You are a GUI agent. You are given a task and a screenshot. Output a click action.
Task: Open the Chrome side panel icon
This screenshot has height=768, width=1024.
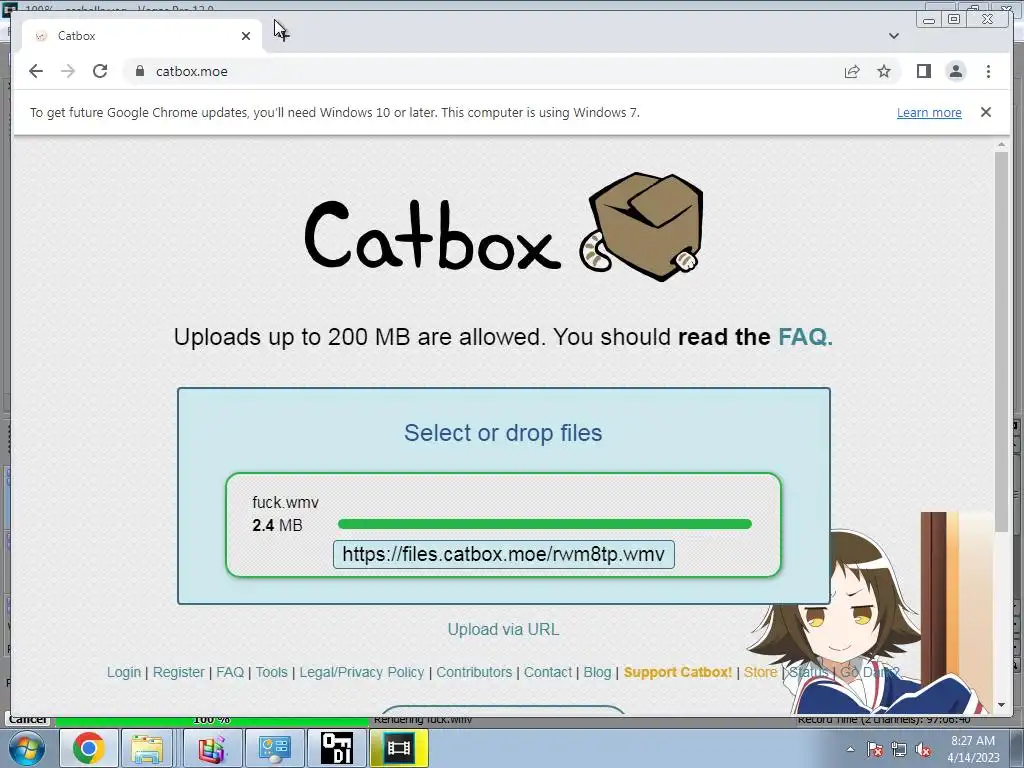coord(923,71)
